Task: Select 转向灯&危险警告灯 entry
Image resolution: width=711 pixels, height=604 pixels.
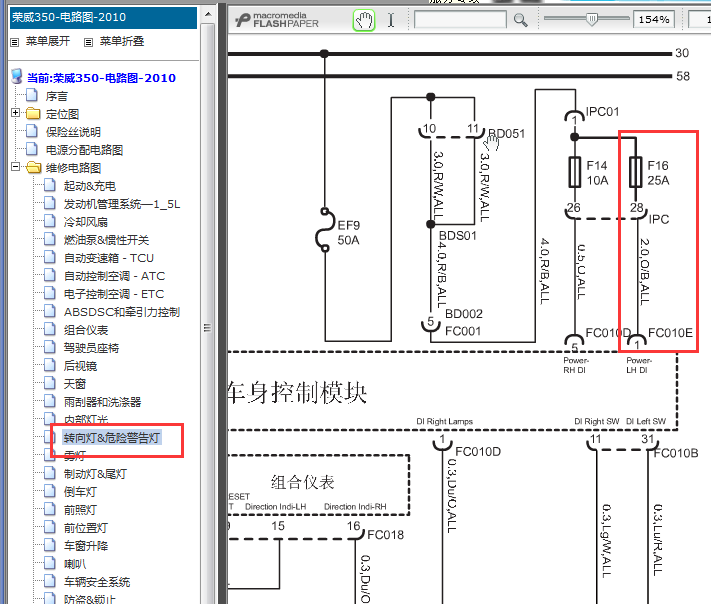Action: click(x=112, y=438)
